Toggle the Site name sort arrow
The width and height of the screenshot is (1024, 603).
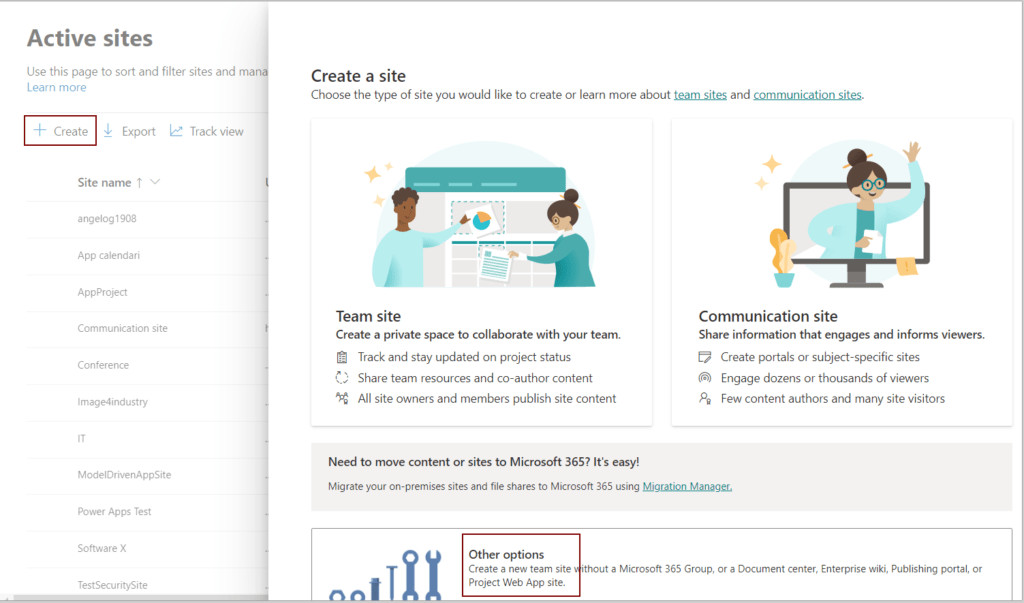pyautogui.click(x=139, y=183)
